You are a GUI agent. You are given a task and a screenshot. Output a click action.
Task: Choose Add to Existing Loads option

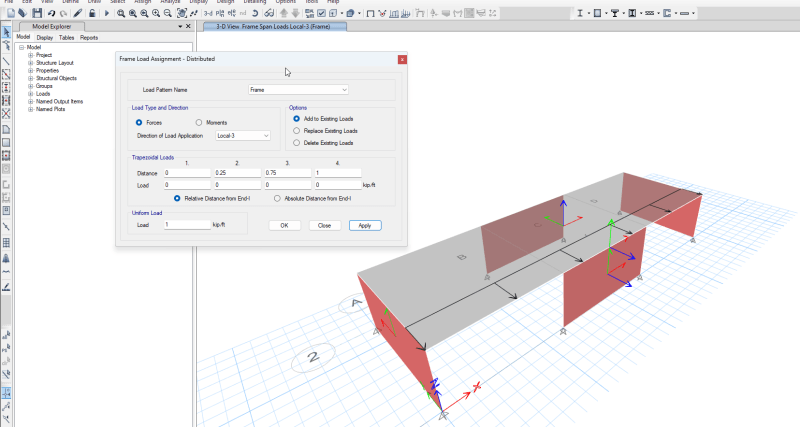point(296,118)
